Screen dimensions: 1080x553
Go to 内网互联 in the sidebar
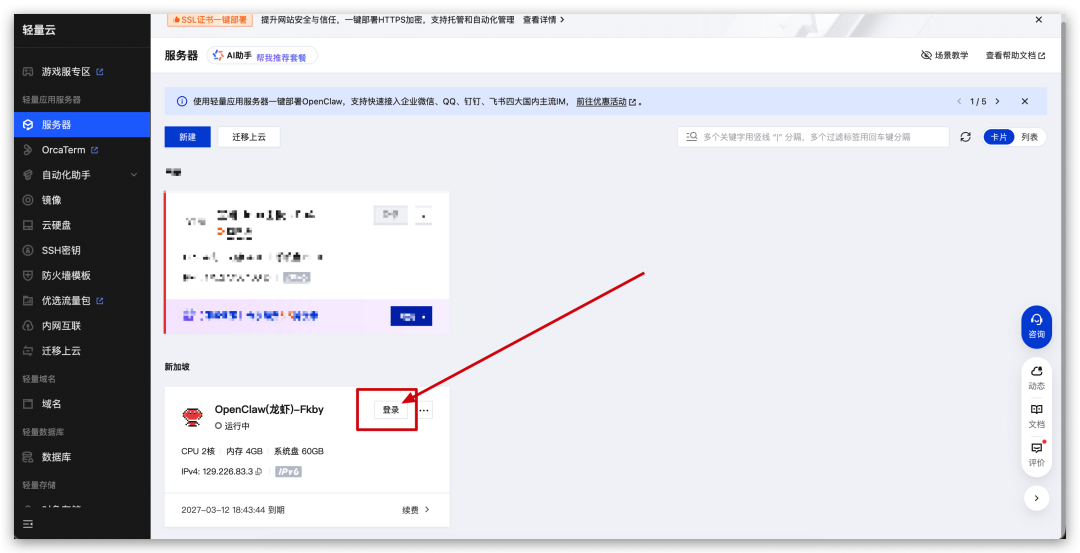click(61, 326)
